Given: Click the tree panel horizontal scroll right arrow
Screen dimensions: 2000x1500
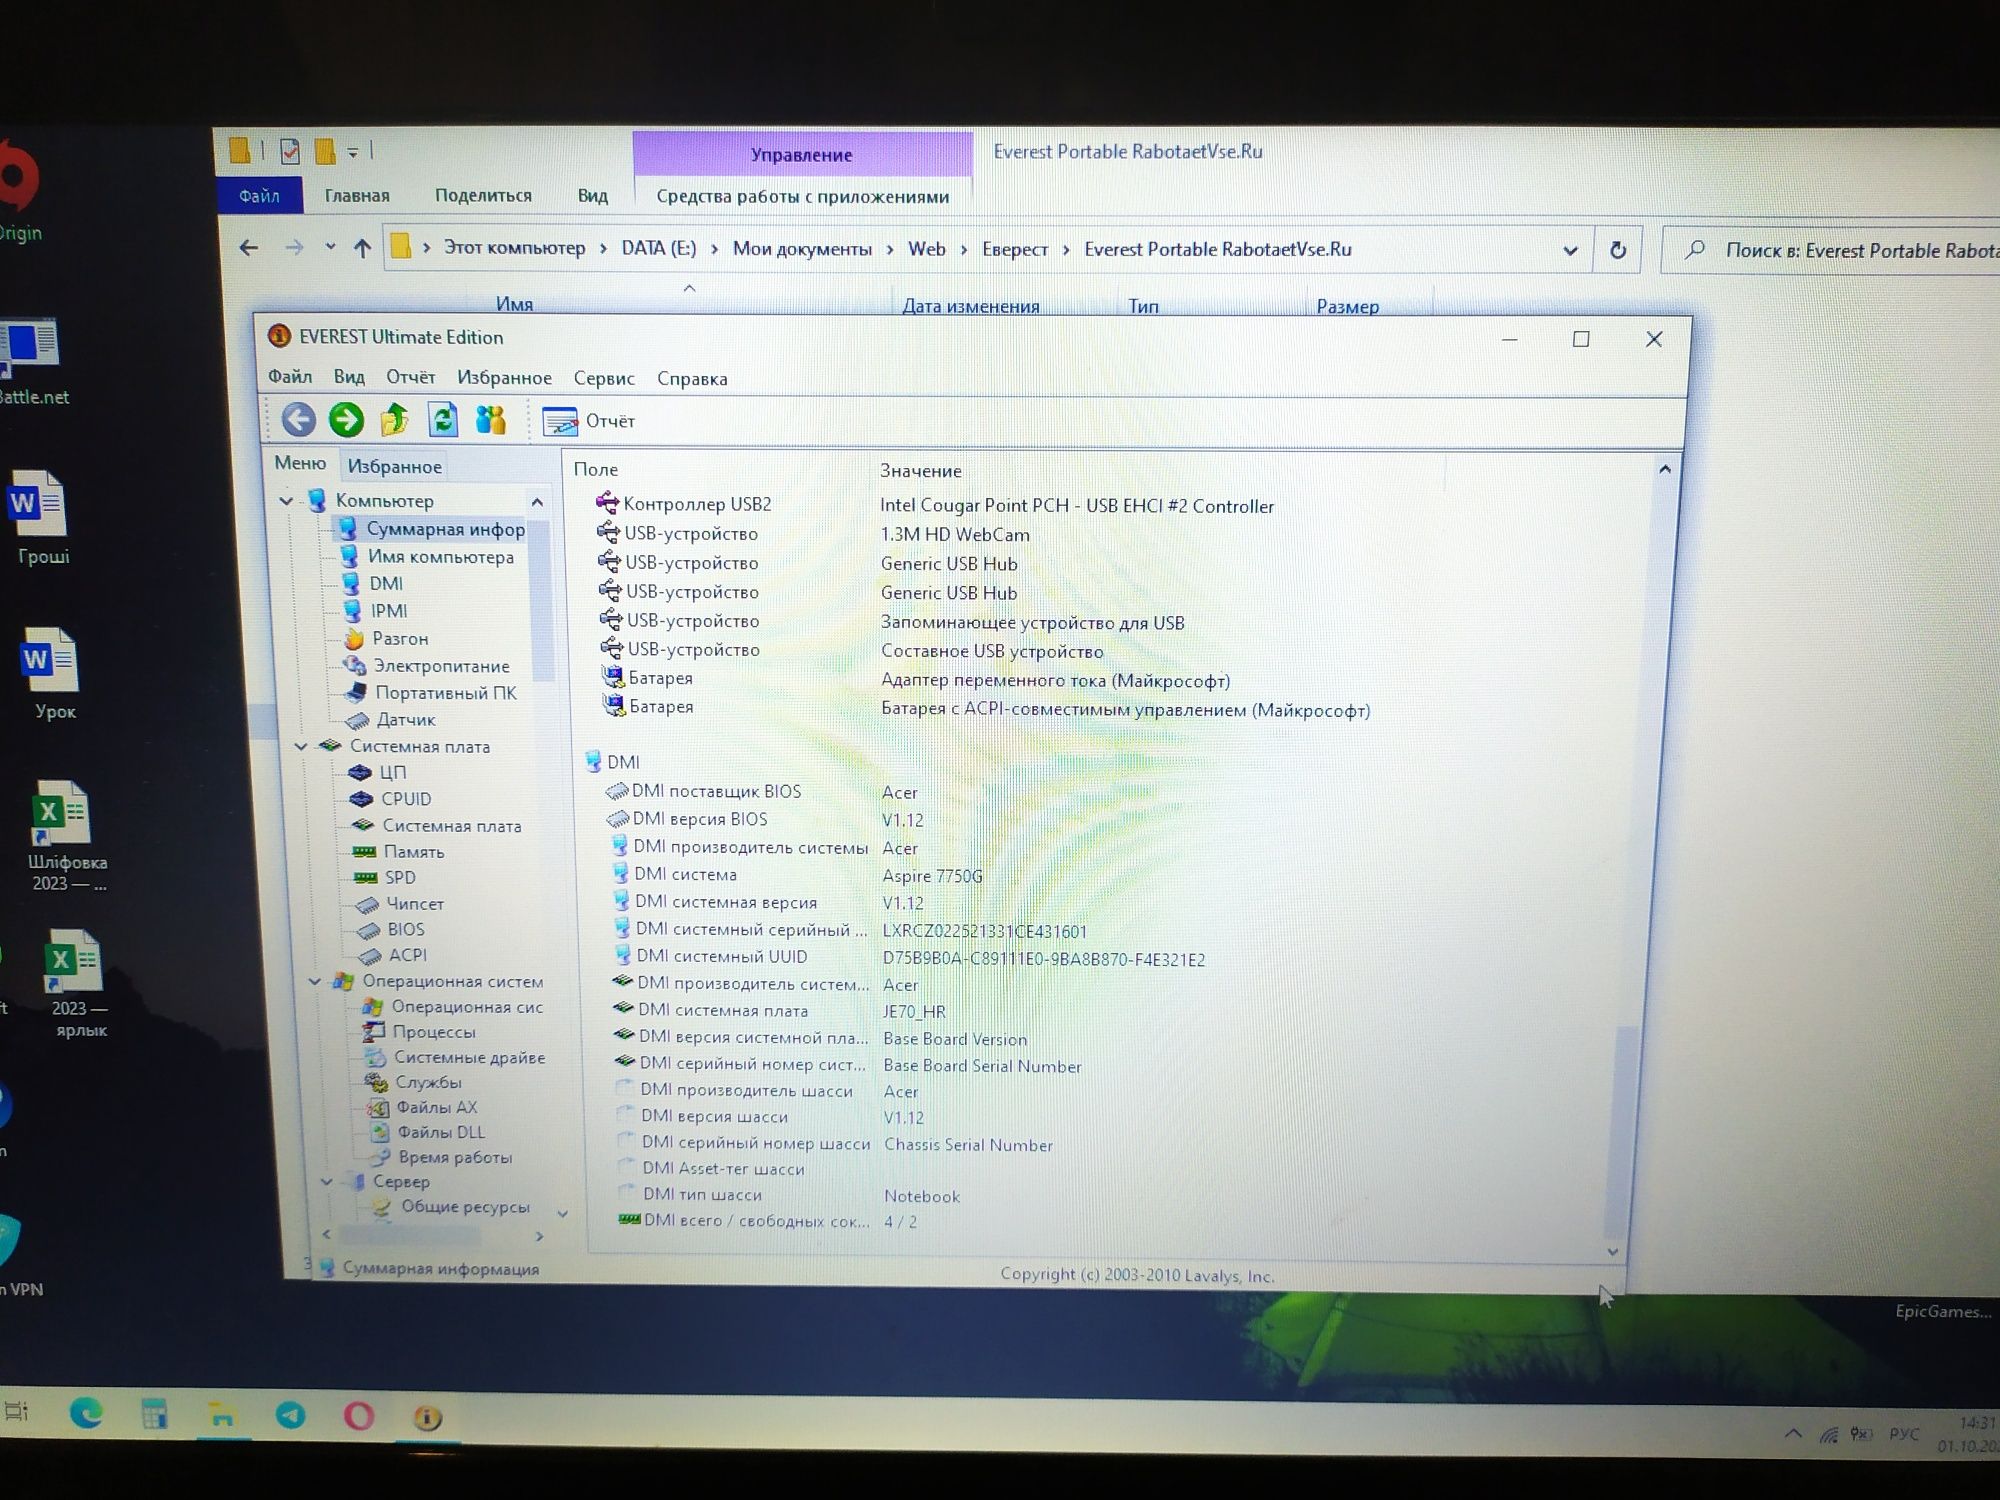Looking at the screenshot, I should tap(540, 1236).
